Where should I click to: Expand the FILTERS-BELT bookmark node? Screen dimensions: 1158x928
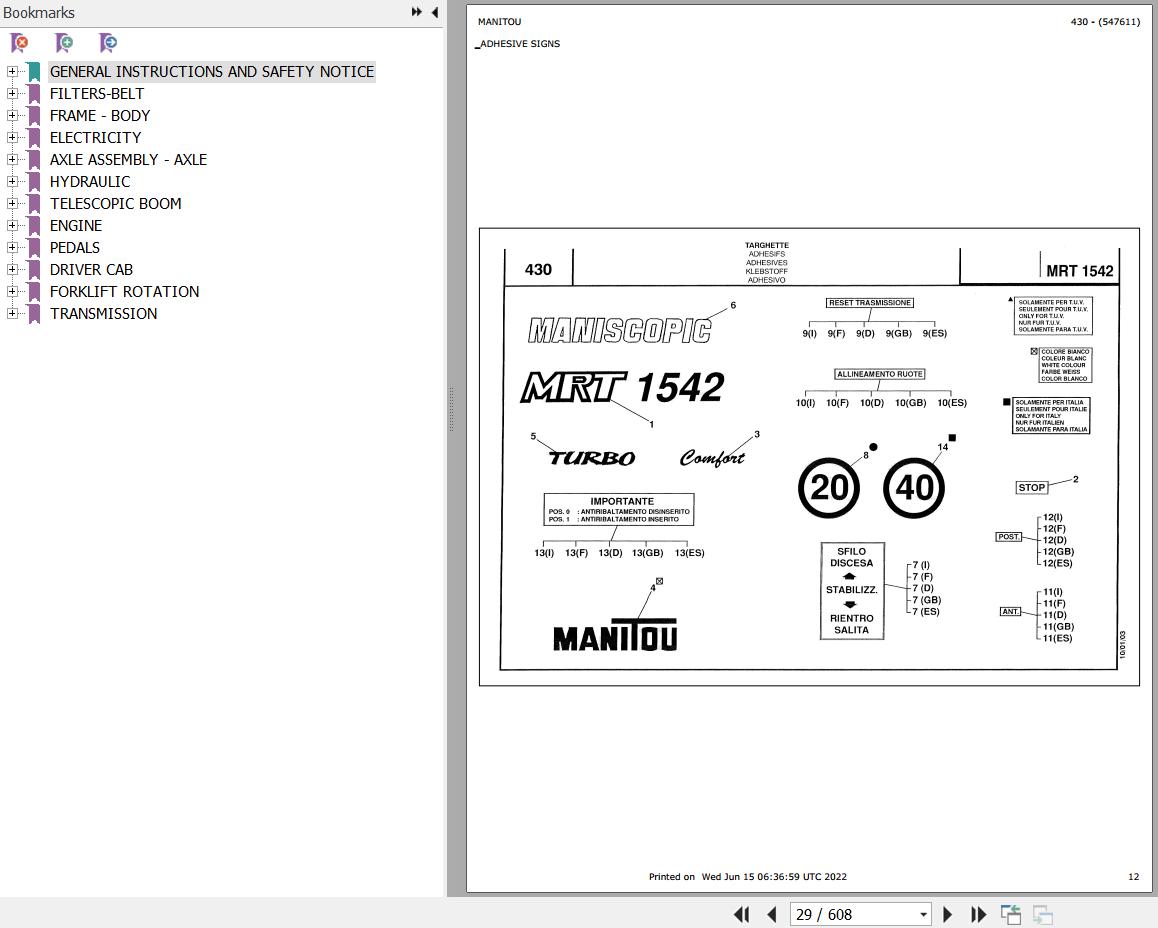tap(12, 94)
